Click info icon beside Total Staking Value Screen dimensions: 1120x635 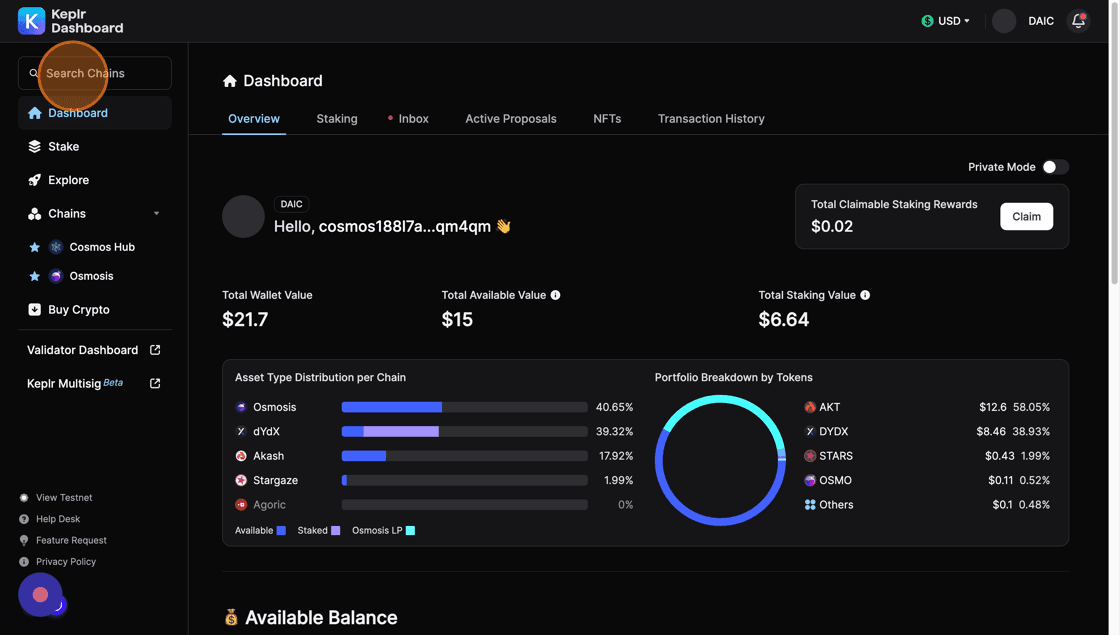coord(865,295)
